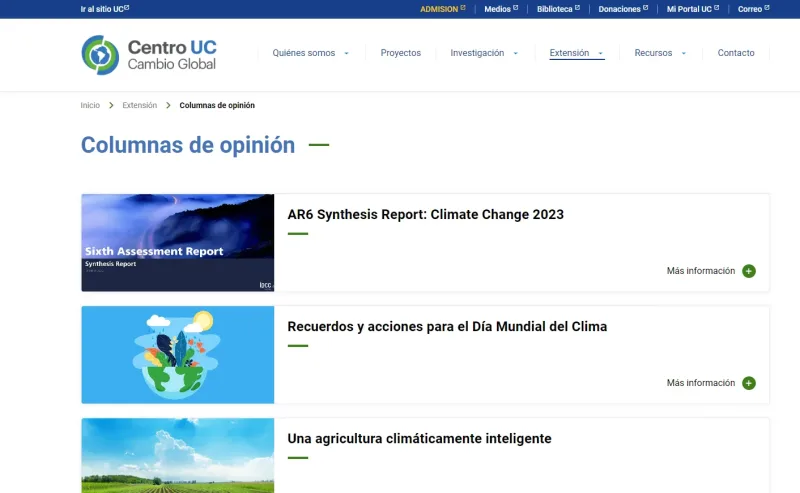Open the Proyectos menu item
Image resolution: width=800 pixels, height=493 pixels.
401,53
